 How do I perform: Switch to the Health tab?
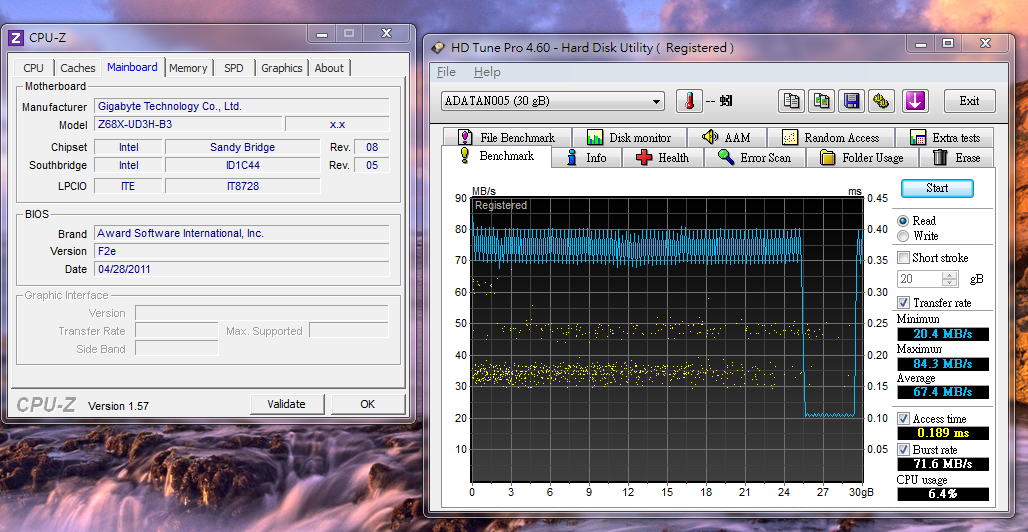coord(662,157)
